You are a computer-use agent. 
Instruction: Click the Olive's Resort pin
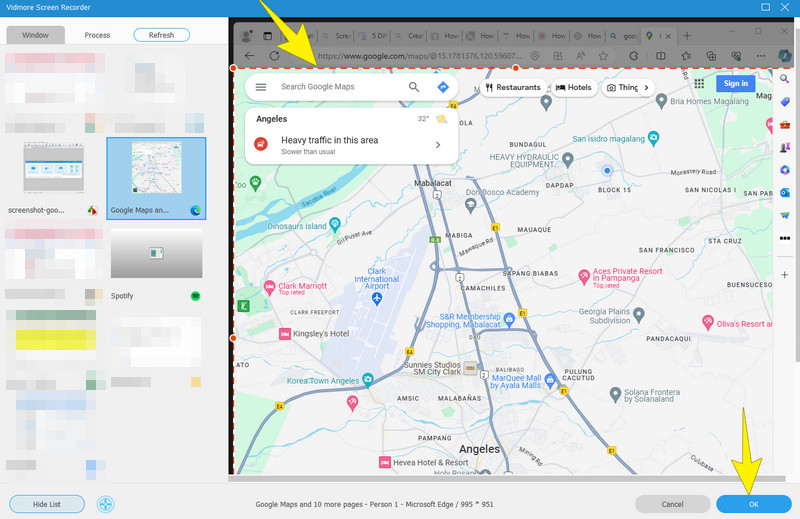click(x=707, y=322)
